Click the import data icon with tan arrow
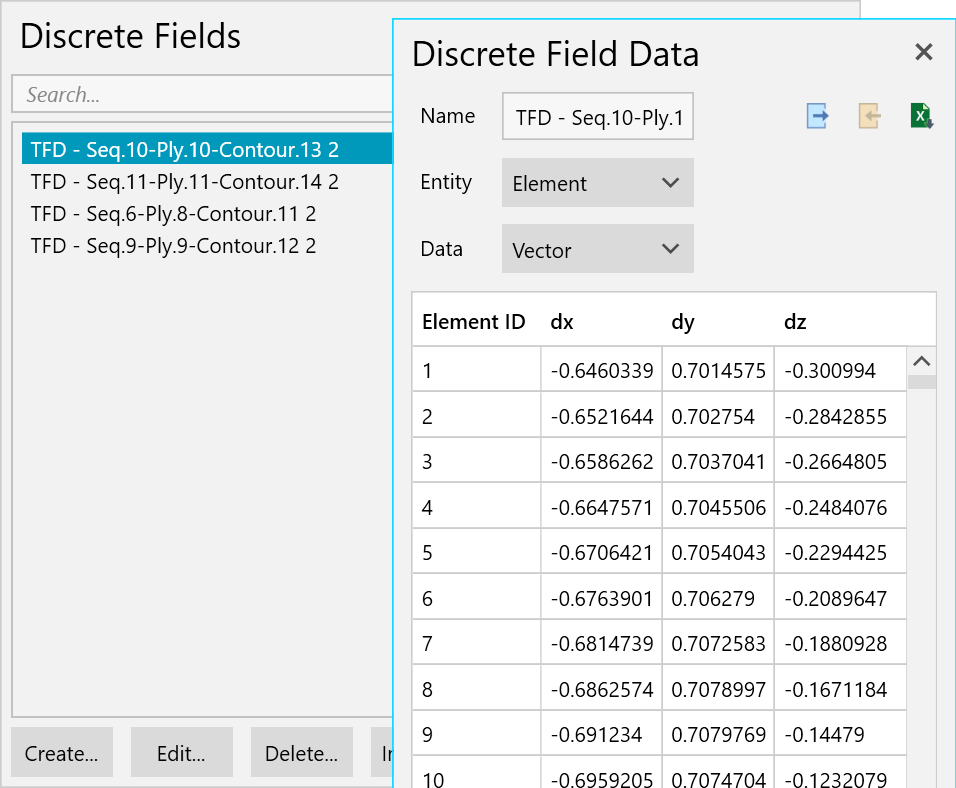The image size is (956, 788). pos(869,116)
